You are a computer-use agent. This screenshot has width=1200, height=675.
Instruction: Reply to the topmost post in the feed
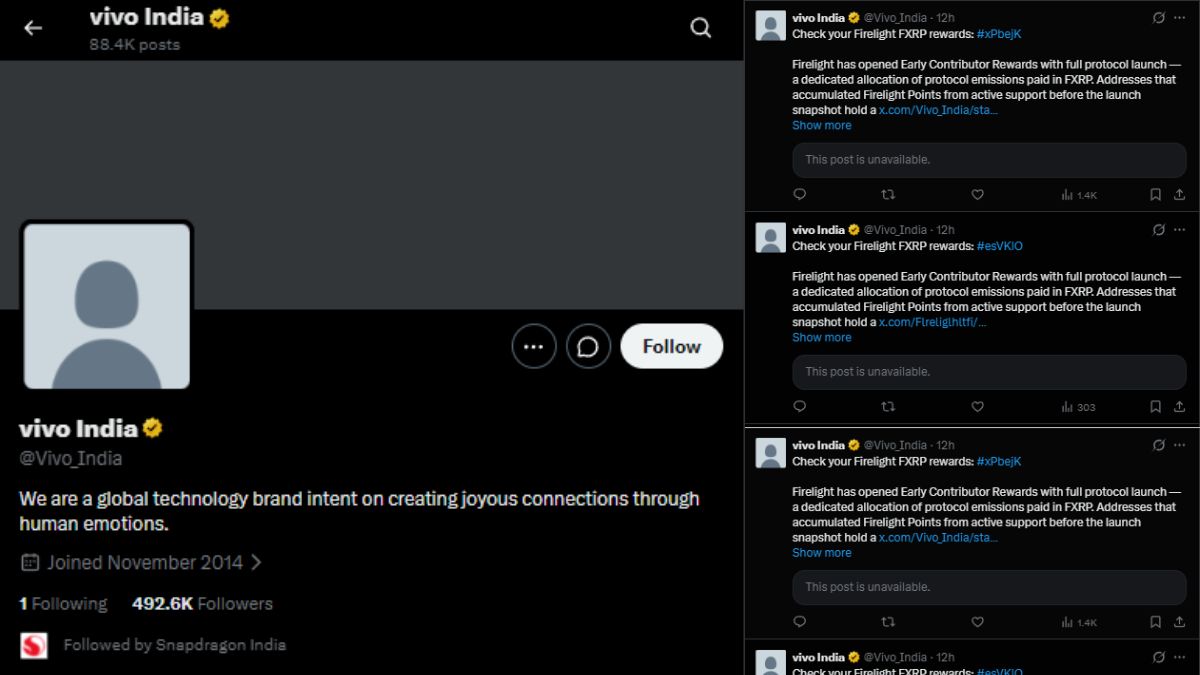point(799,195)
